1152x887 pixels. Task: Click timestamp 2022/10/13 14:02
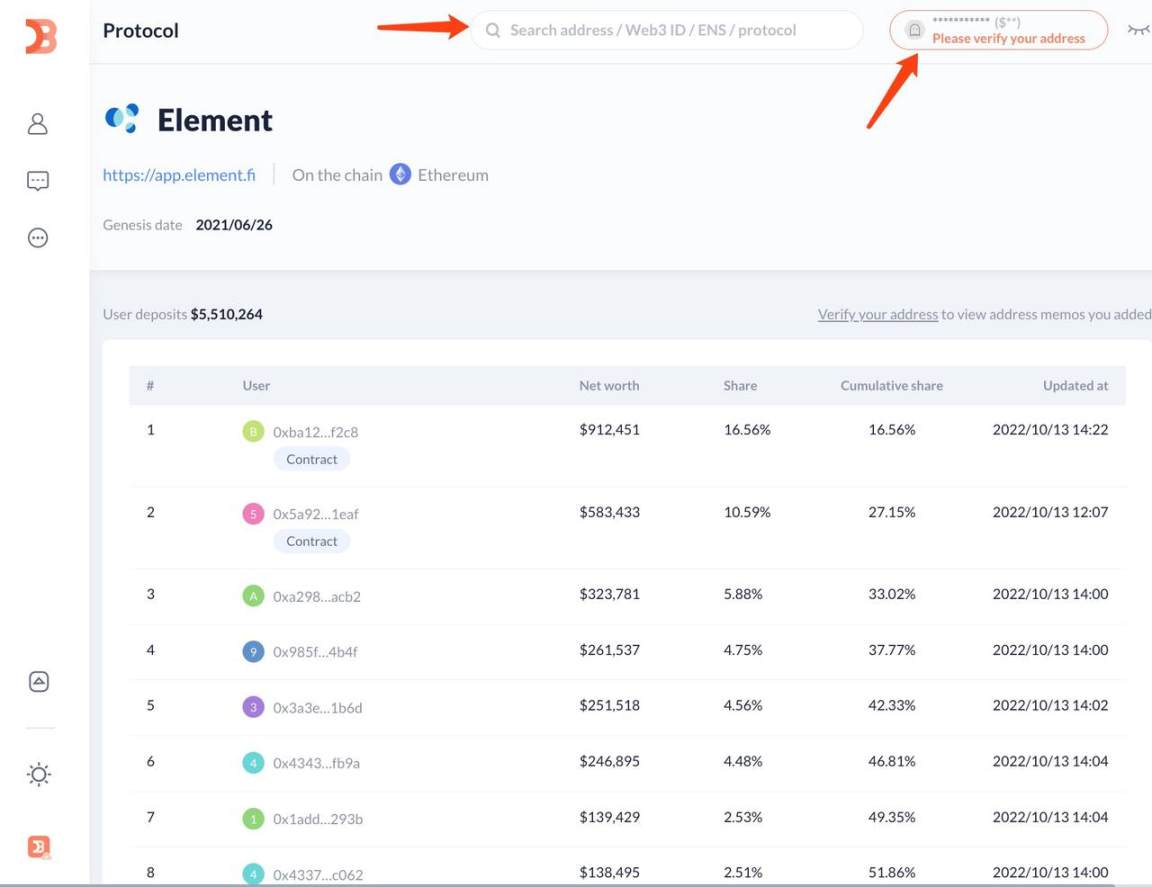(x=1050, y=705)
